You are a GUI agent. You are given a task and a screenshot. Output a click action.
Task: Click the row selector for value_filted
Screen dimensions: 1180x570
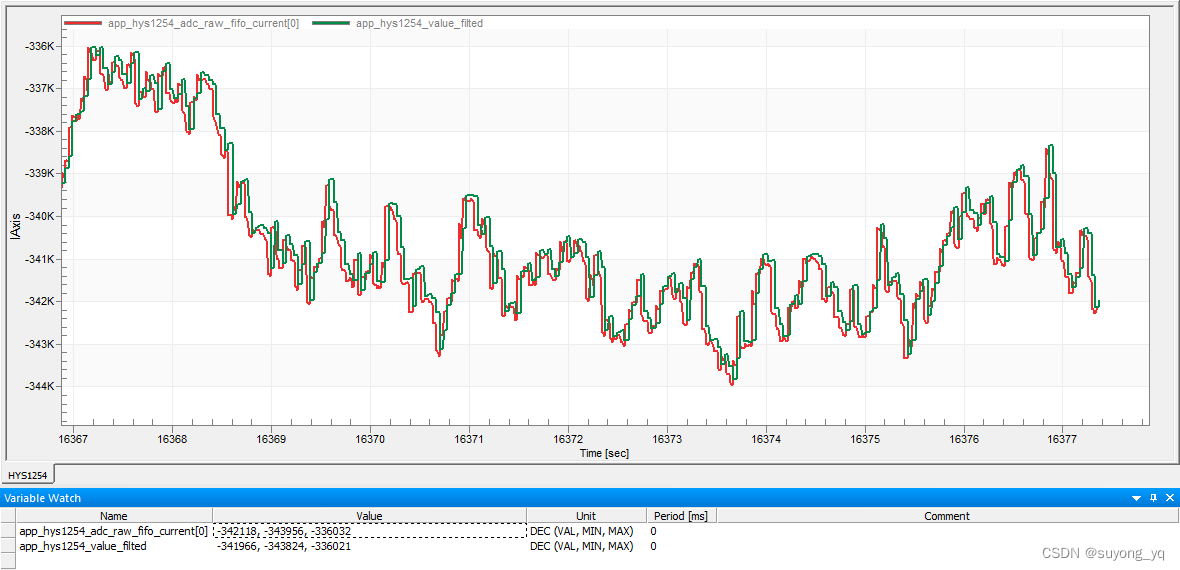(x=8, y=546)
